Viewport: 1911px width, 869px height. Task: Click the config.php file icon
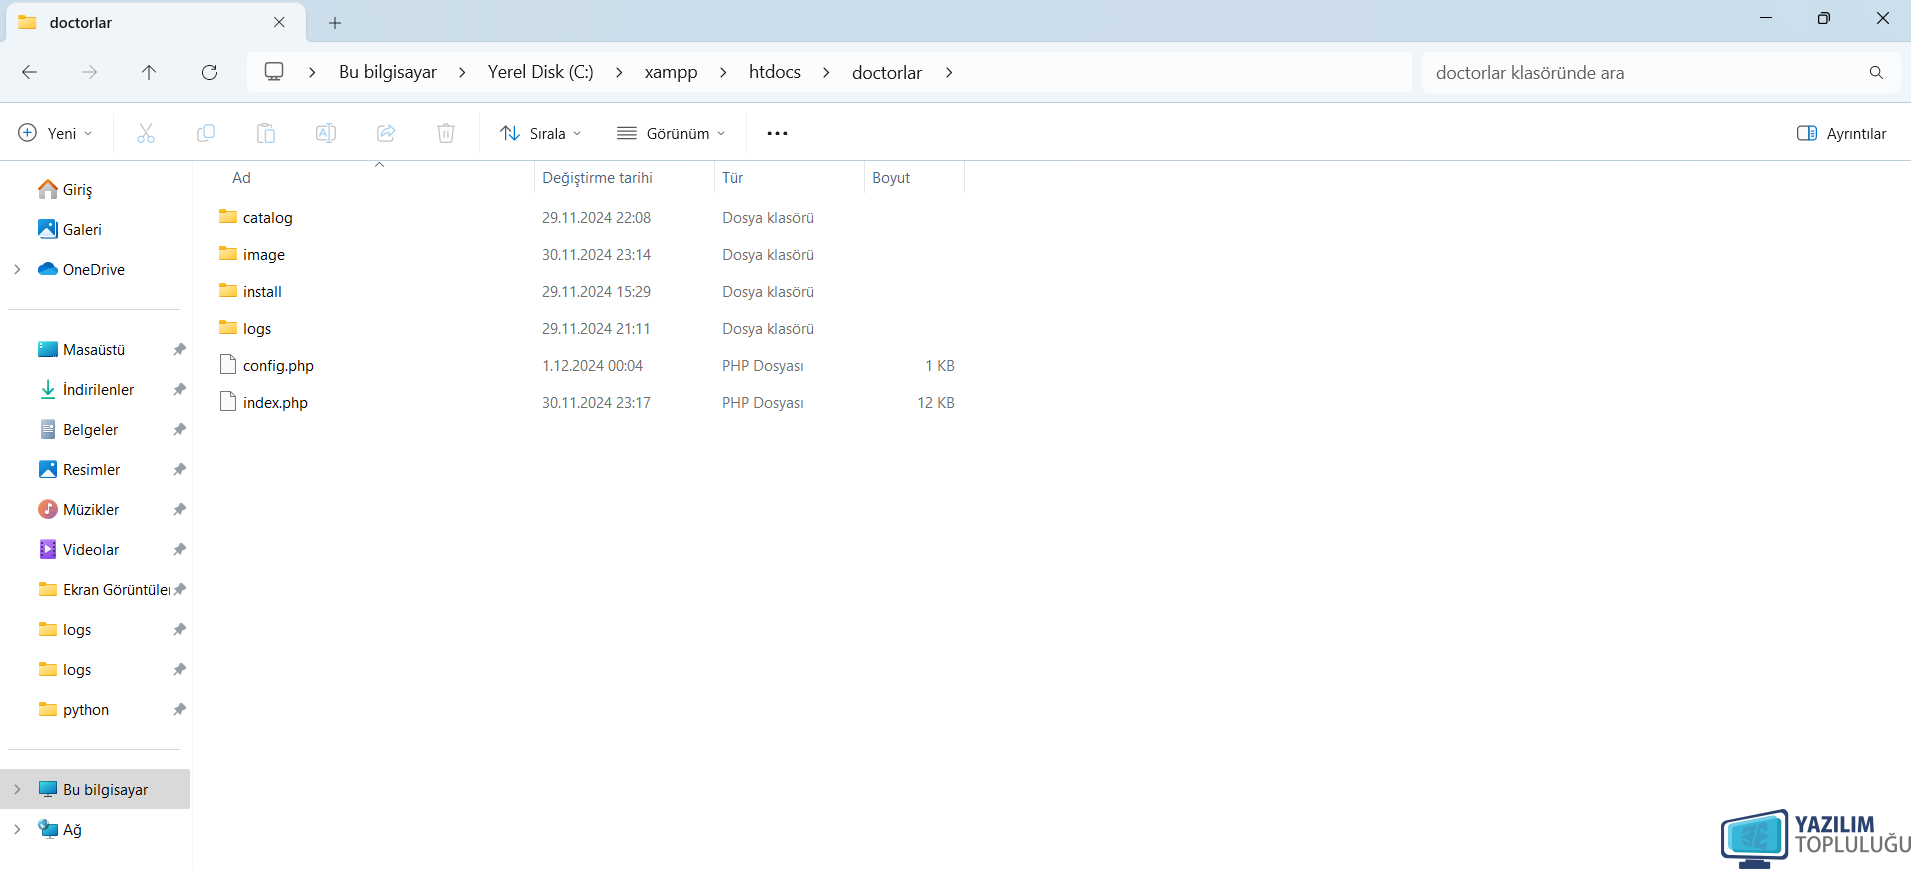tap(228, 365)
